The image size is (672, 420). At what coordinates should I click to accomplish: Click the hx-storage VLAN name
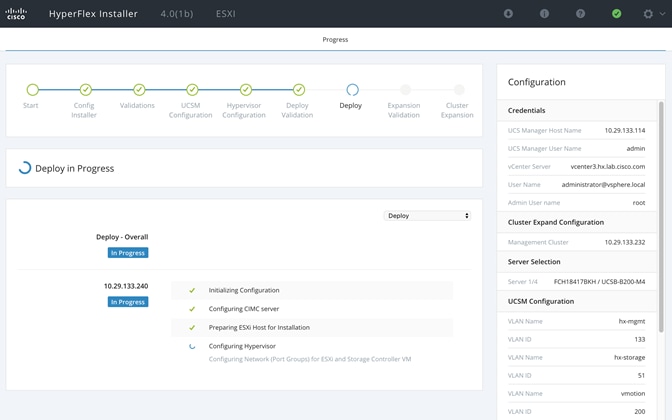tap(629, 357)
